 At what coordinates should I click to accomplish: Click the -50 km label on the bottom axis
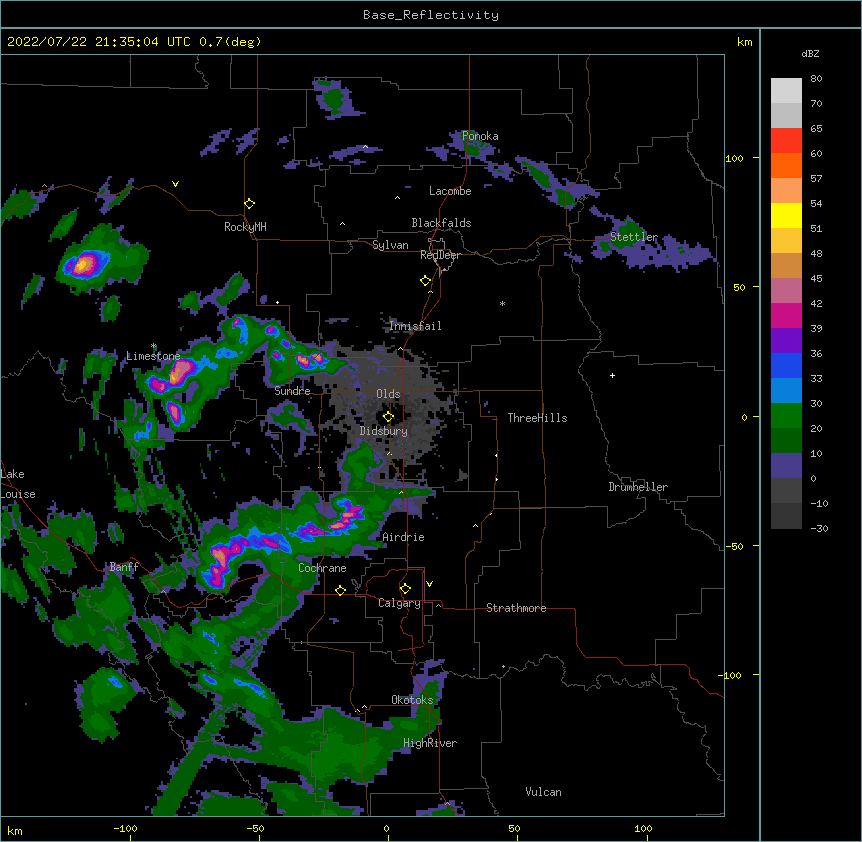point(255,828)
